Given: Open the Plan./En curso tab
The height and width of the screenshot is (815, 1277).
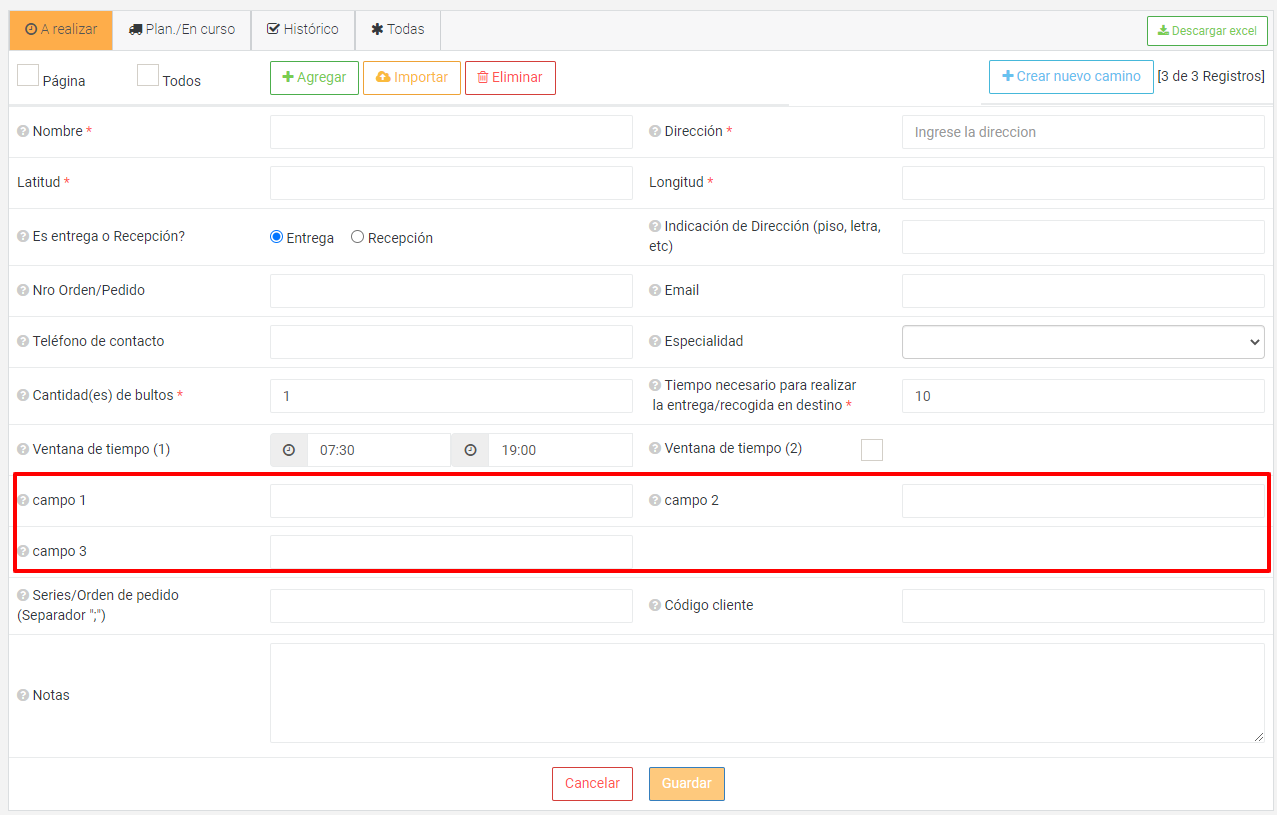Looking at the screenshot, I should click(182, 30).
